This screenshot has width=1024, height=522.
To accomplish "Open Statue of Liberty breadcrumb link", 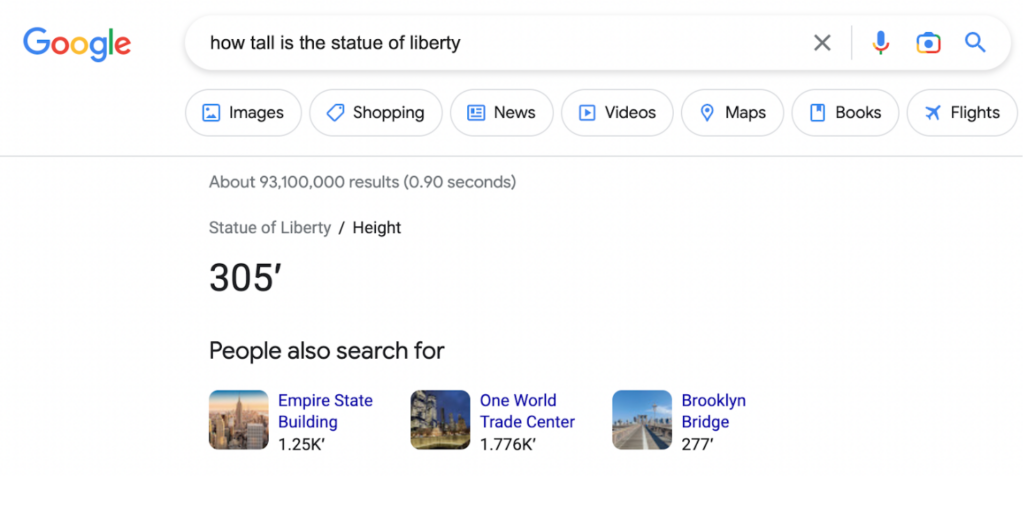I will [x=269, y=228].
